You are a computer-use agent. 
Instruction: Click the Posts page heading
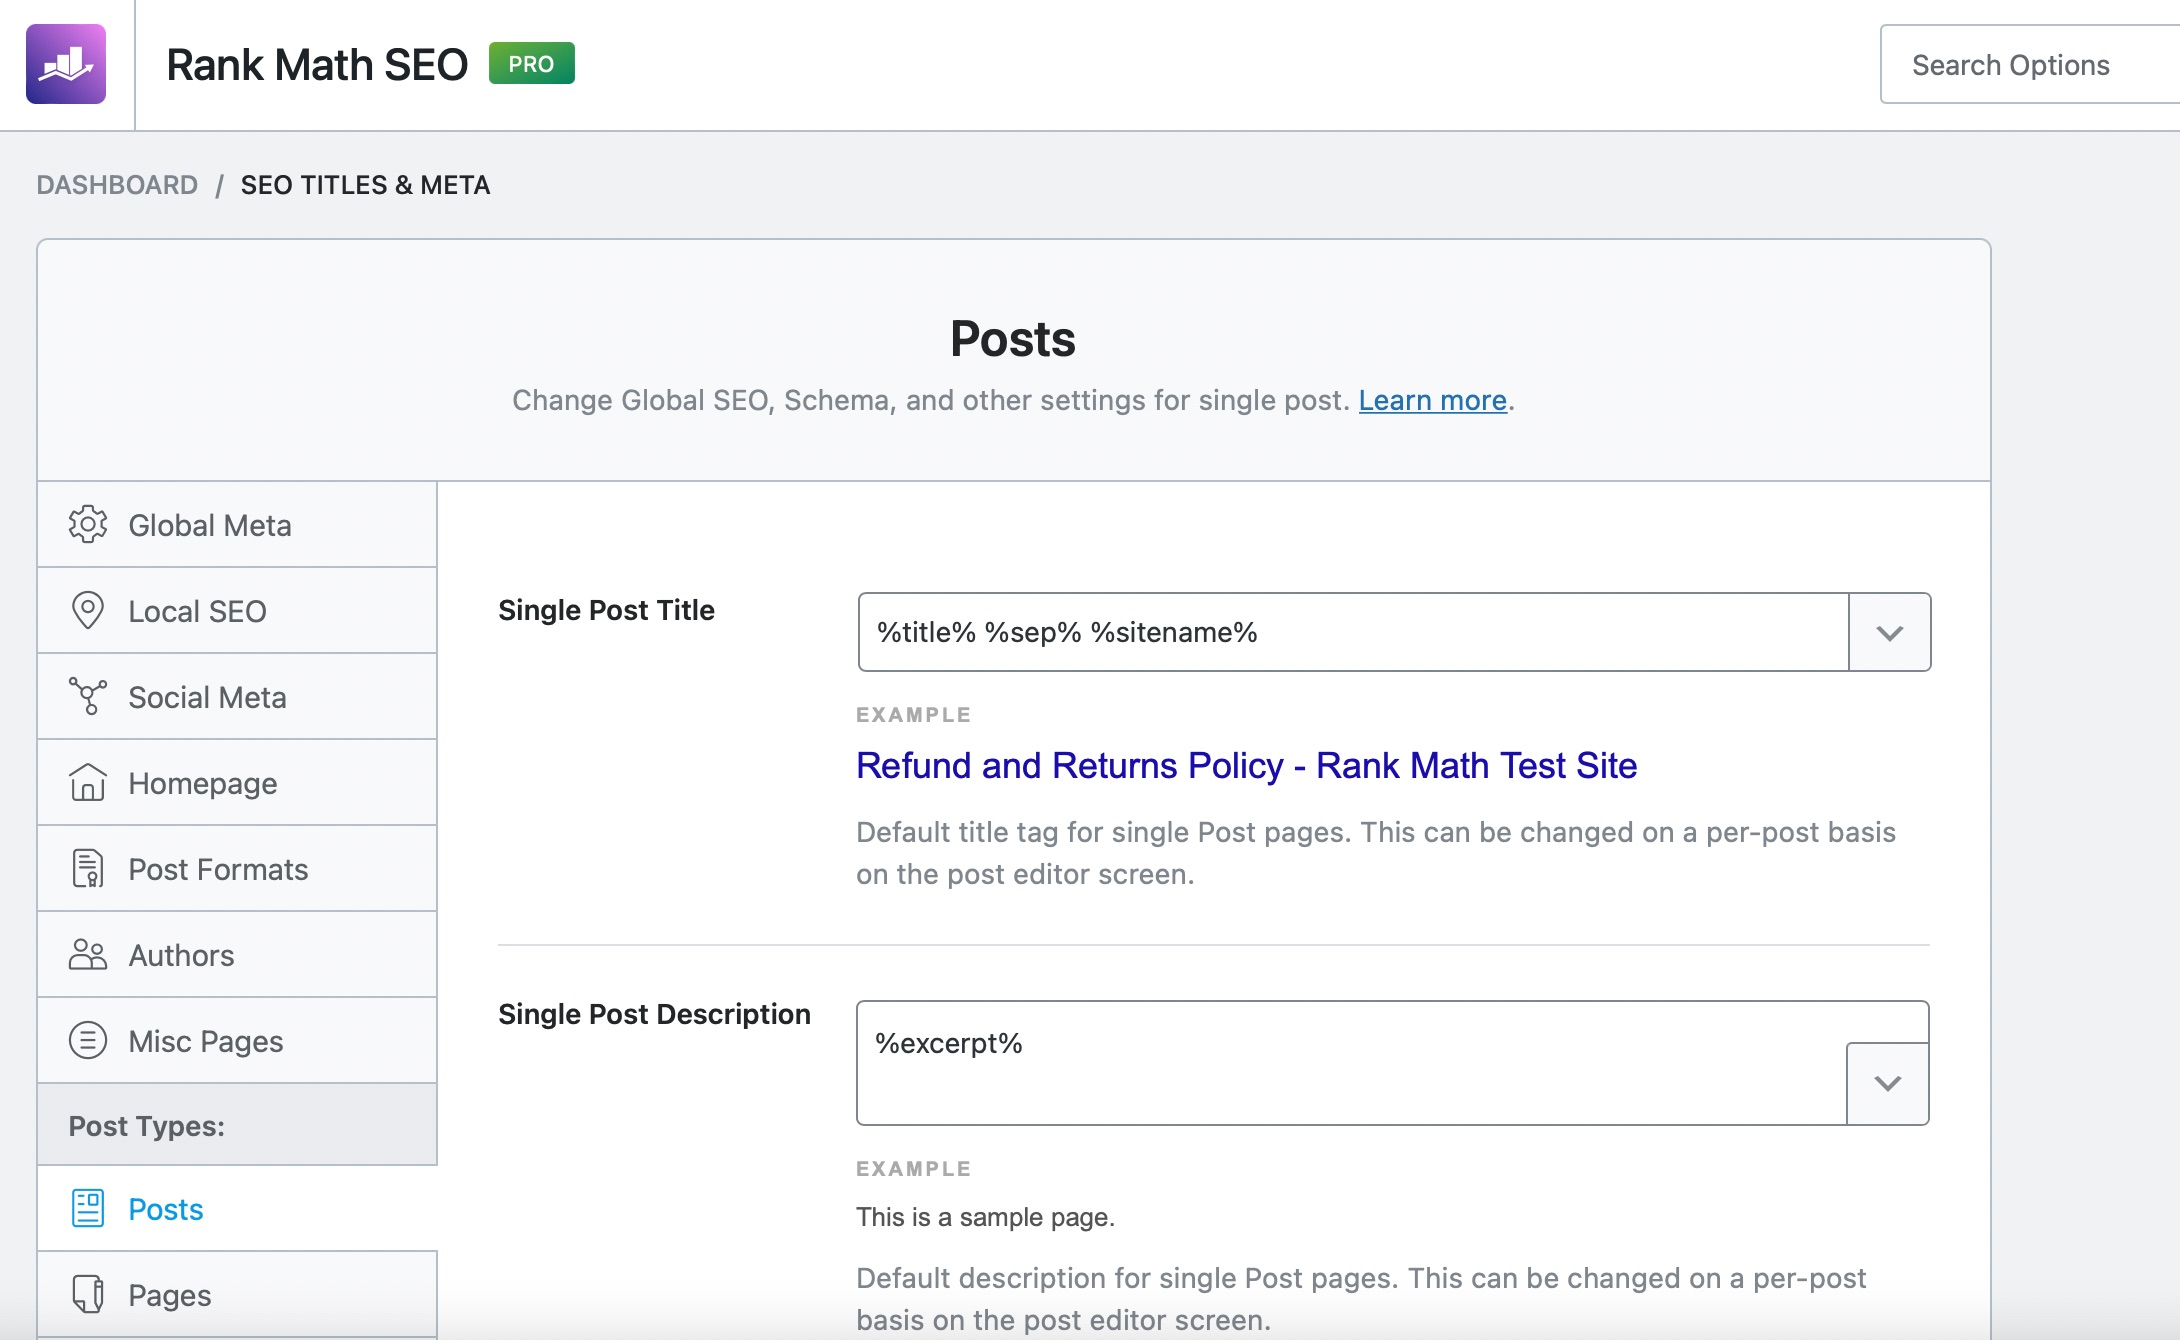point(1013,339)
